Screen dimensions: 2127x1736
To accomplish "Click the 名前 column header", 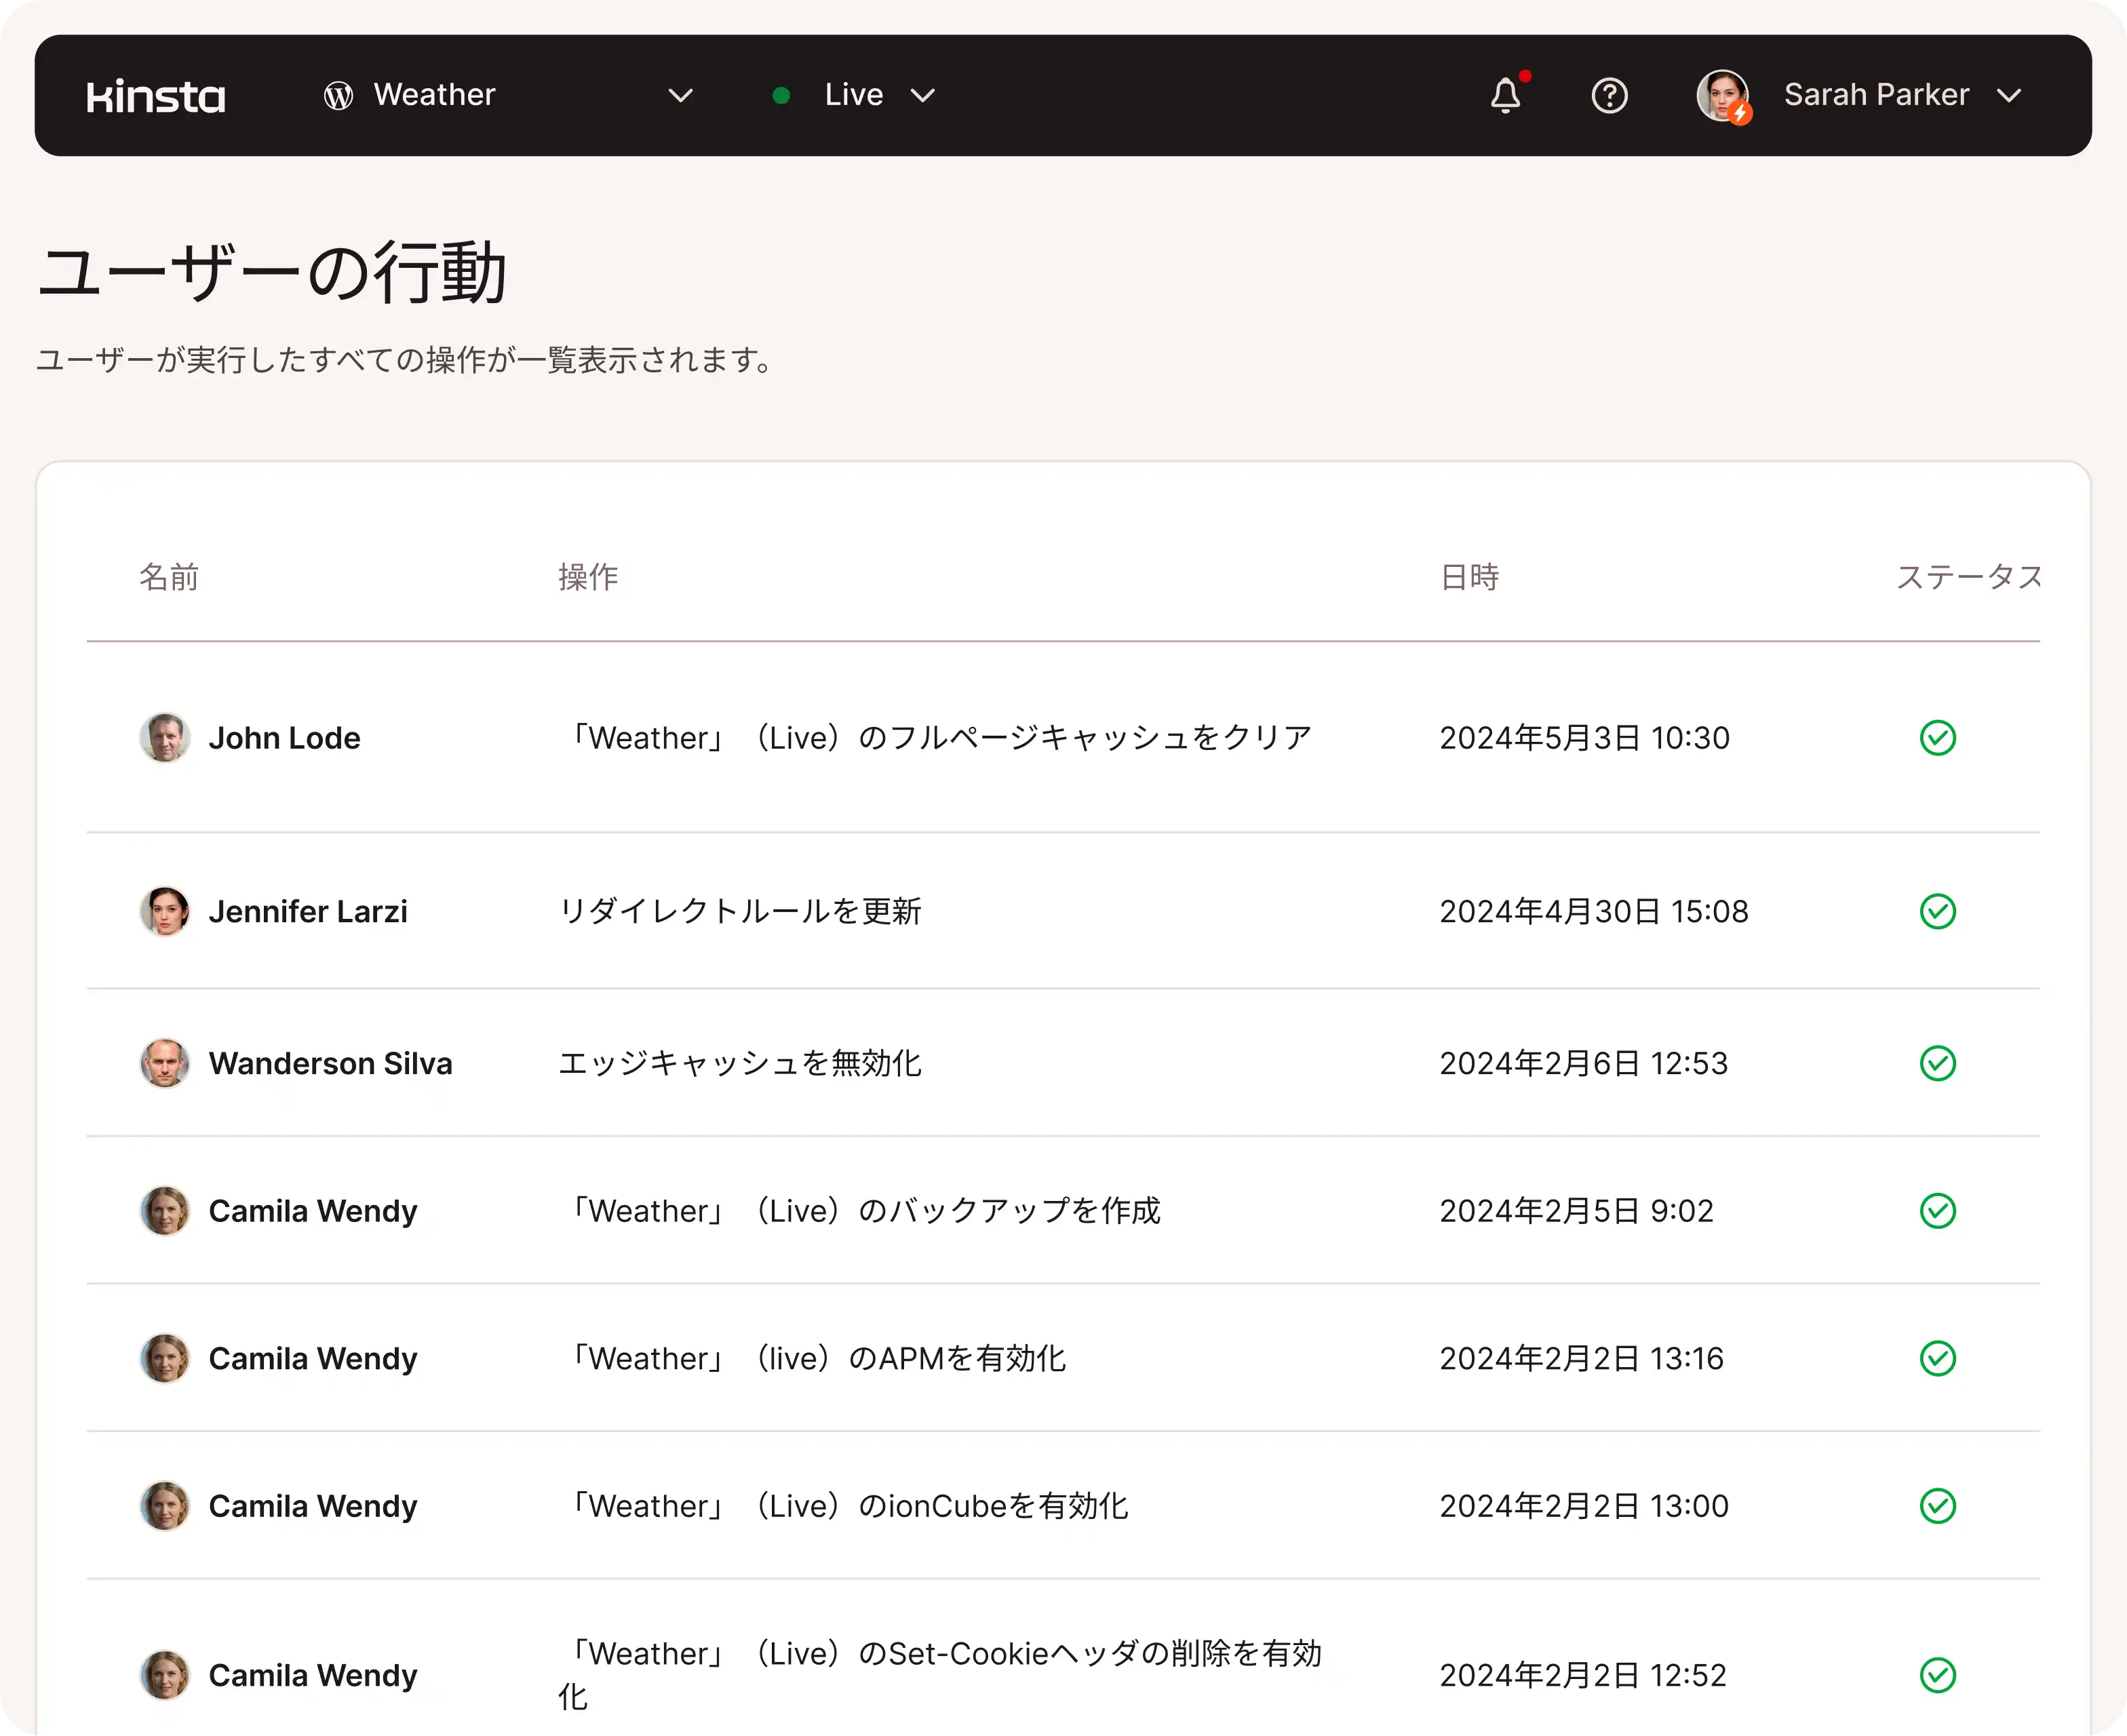I will (x=168, y=577).
